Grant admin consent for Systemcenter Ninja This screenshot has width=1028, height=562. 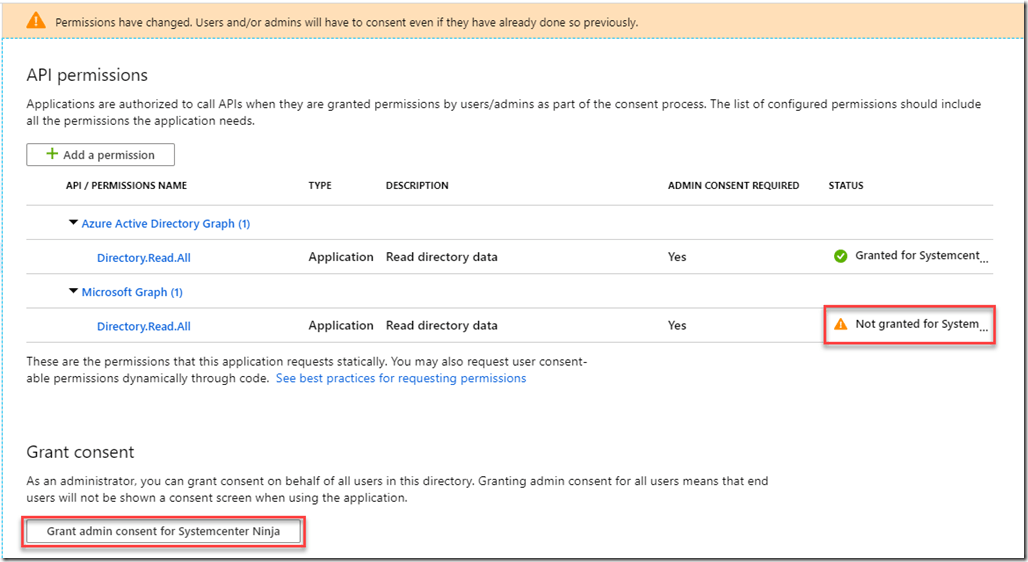(x=164, y=531)
